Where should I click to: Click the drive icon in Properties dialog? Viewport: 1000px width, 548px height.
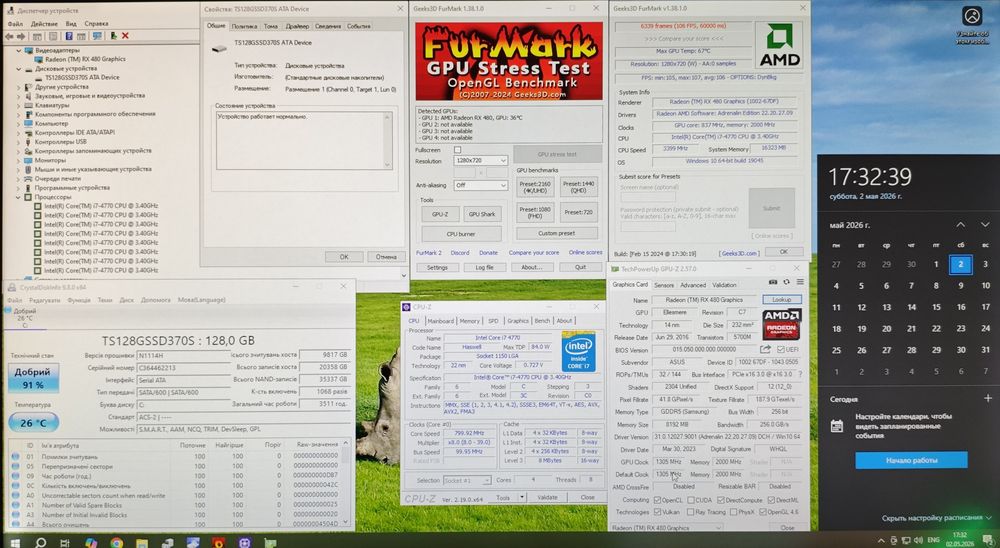219,48
